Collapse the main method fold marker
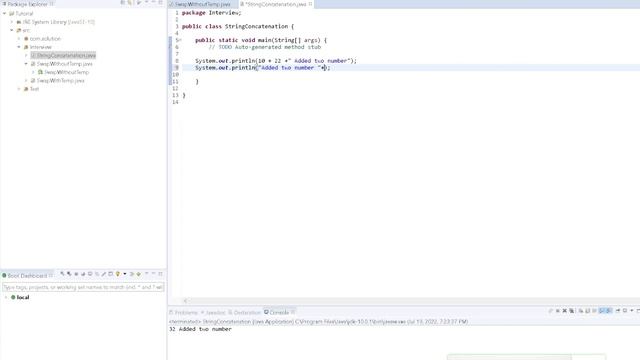640x360 pixels. [x=180, y=40]
